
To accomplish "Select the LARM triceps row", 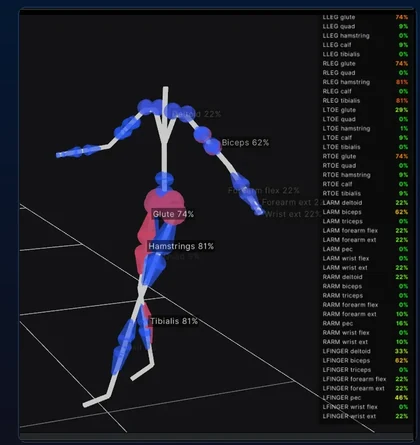I will tap(365, 221).
